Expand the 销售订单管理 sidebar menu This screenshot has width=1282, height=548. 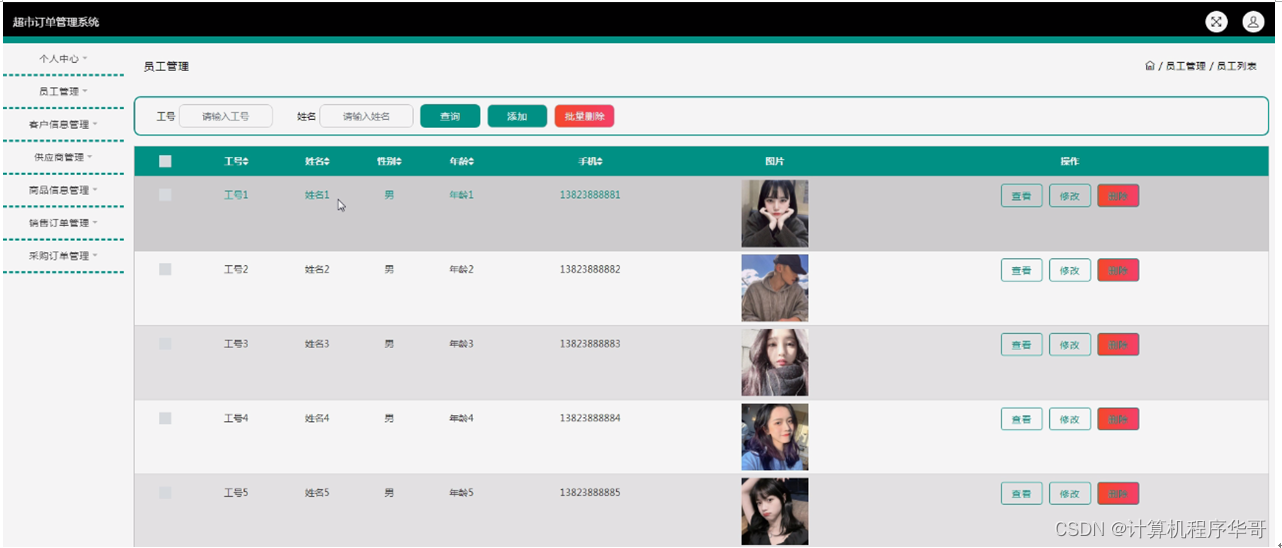tap(63, 223)
